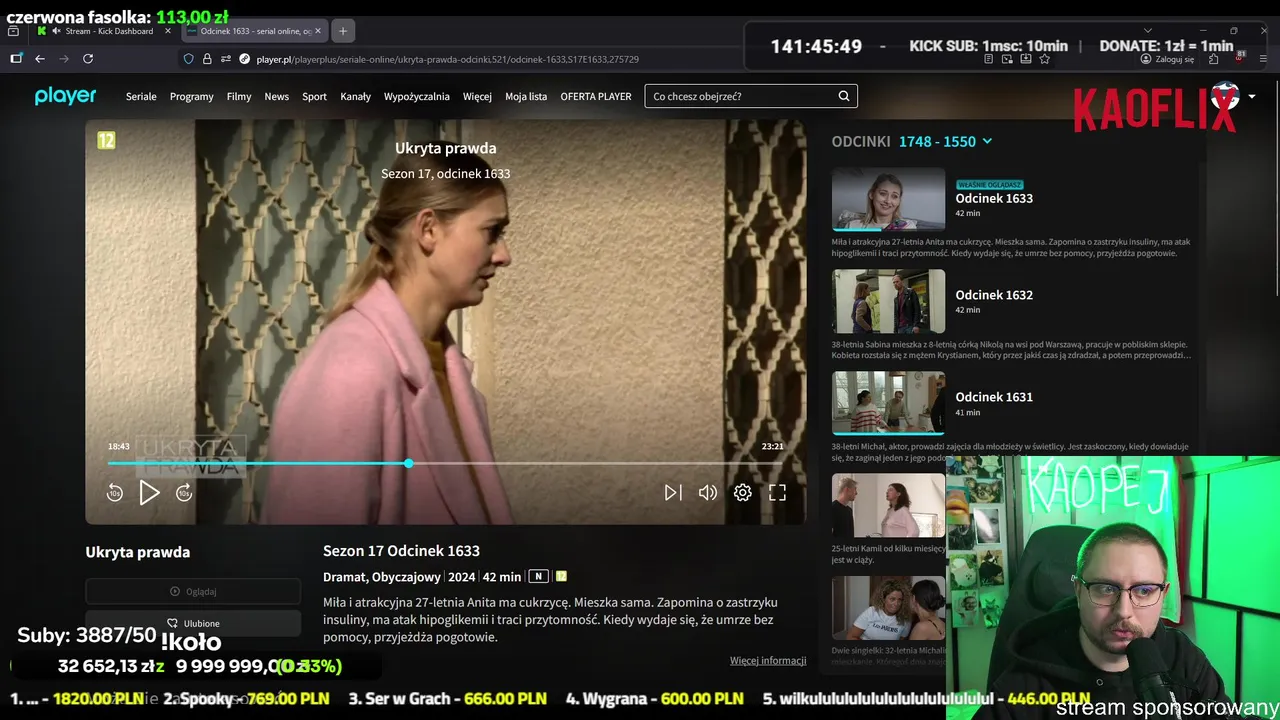Open Moja lista page
This screenshot has height=720, width=1280.
pyautogui.click(x=526, y=97)
